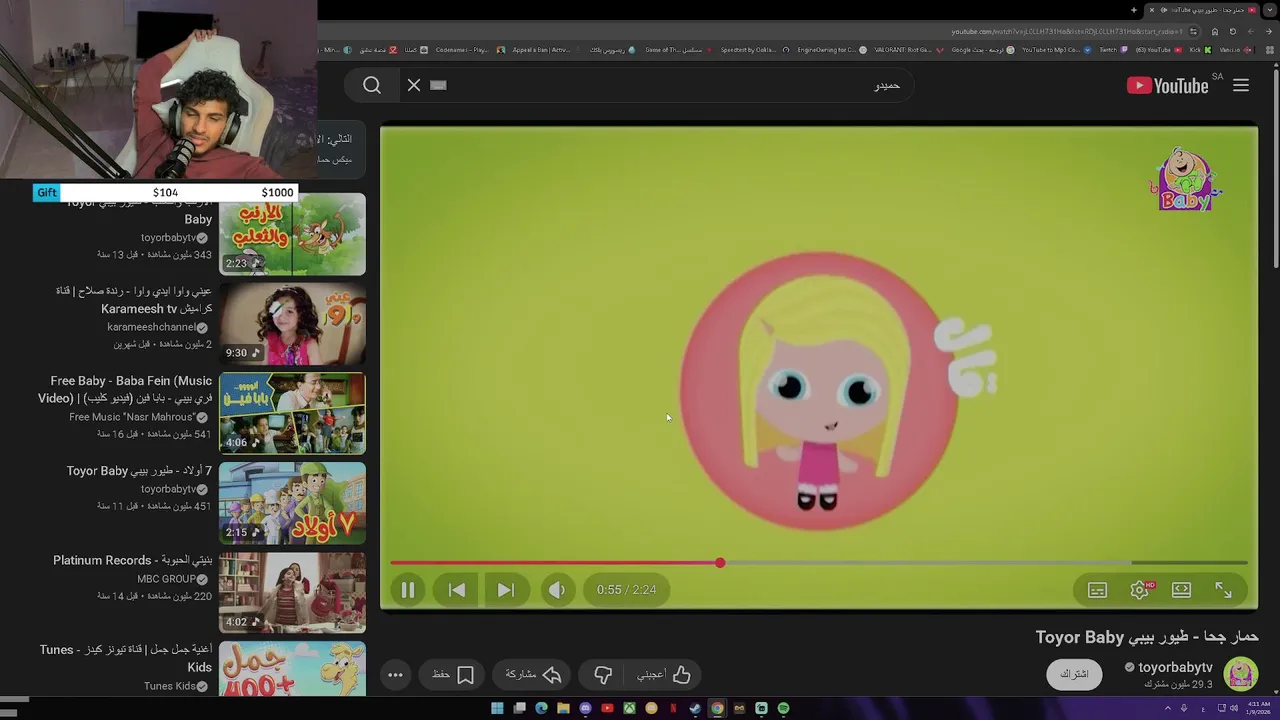Image resolution: width=1280 pixels, height=720 pixels.
Task: Expand the system tray hidden icons
Action: pyautogui.click(x=1167, y=708)
